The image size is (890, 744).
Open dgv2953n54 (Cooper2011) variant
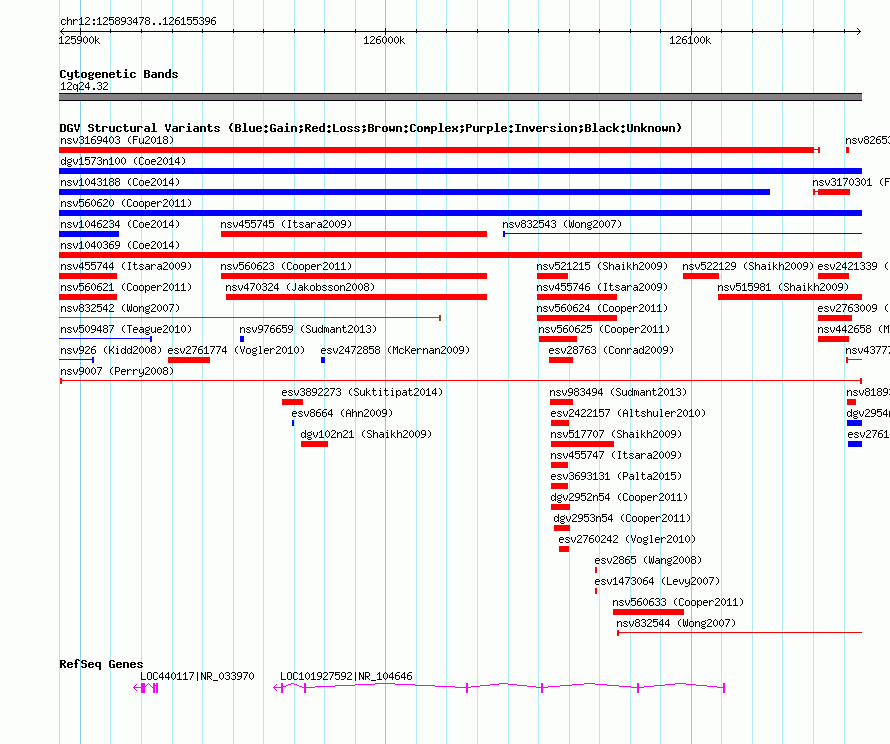pyautogui.click(x=622, y=518)
